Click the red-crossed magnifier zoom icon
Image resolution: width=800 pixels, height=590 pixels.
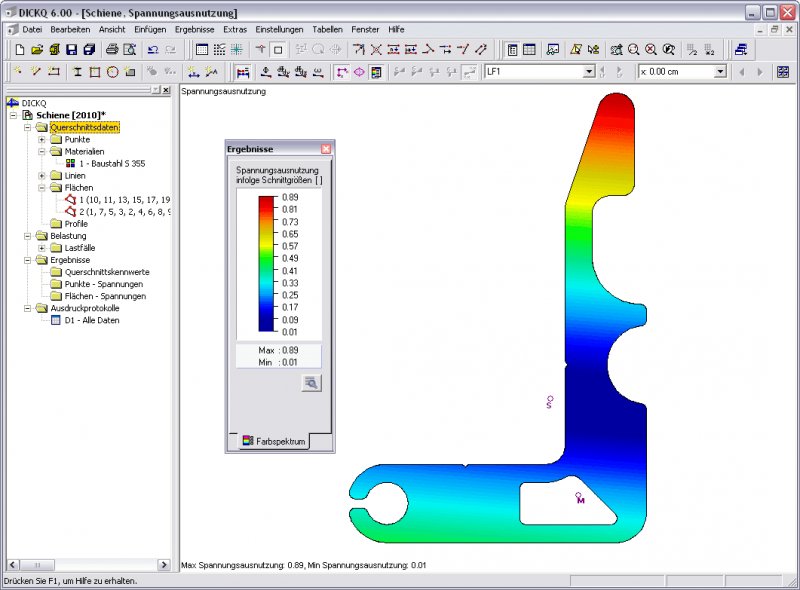coord(651,50)
